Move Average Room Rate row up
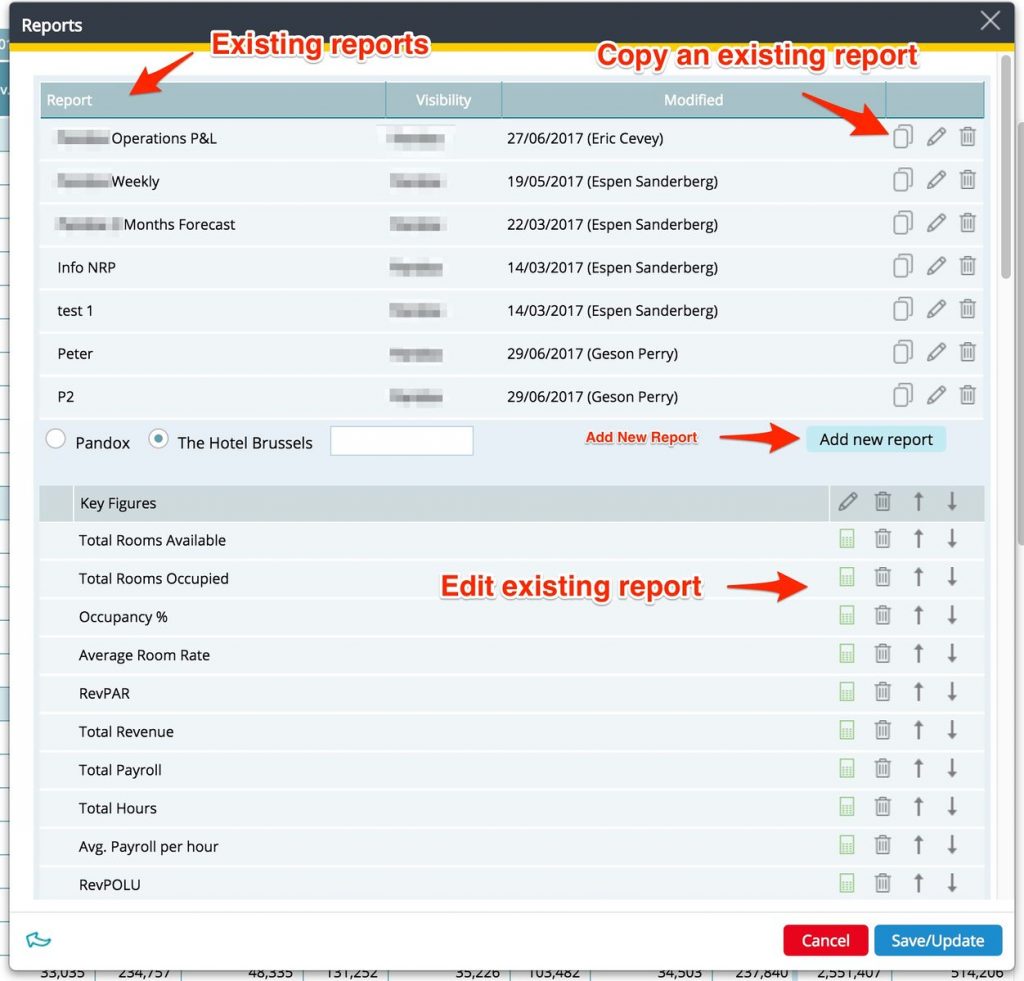1024x981 pixels. pos(918,654)
